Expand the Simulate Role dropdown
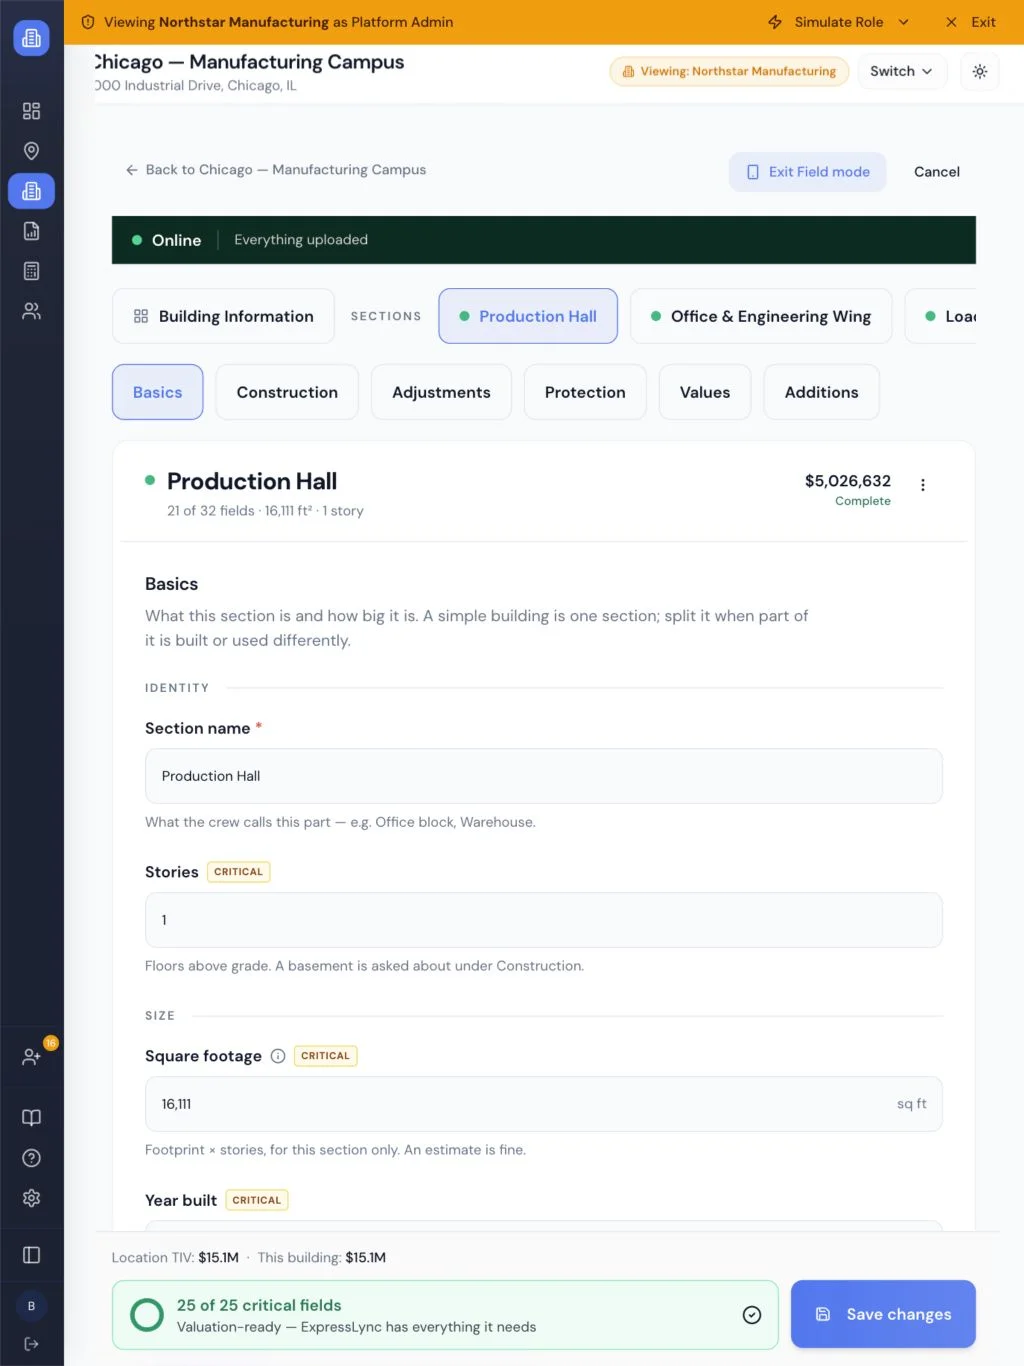 pyautogui.click(x=839, y=22)
